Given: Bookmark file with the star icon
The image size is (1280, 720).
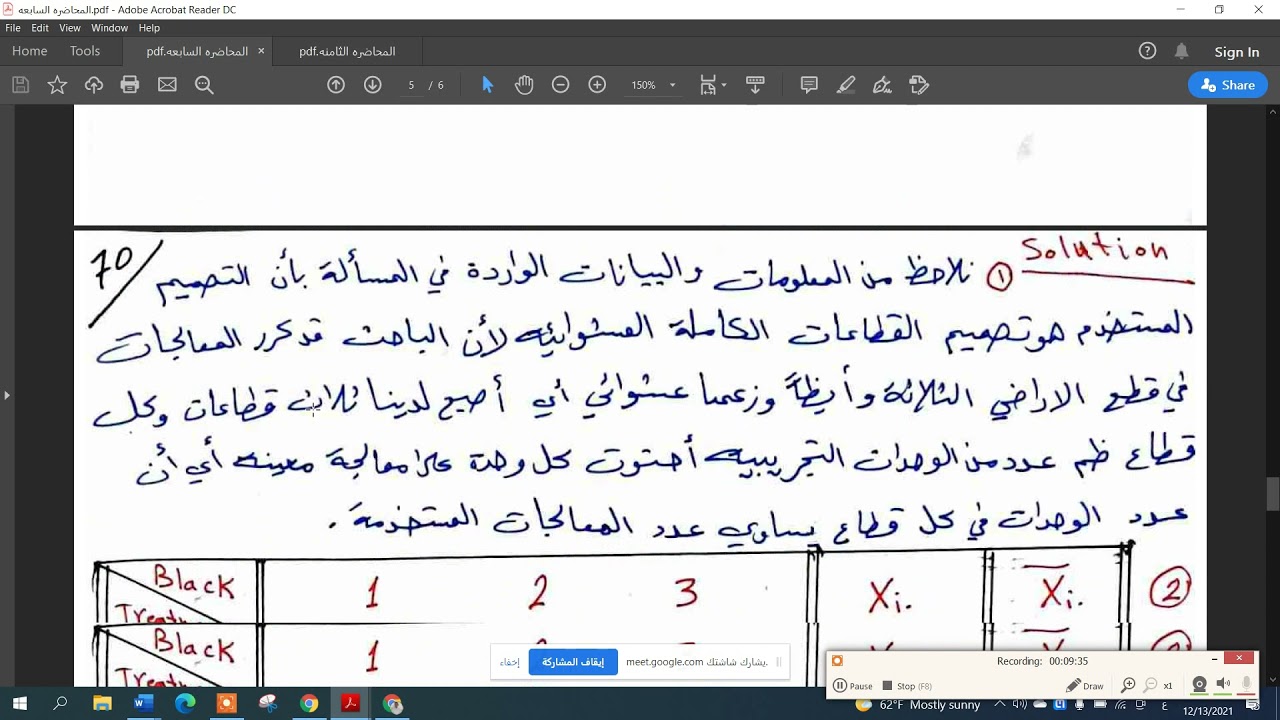Looking at the screenshot, I should (x=57, y=85).
